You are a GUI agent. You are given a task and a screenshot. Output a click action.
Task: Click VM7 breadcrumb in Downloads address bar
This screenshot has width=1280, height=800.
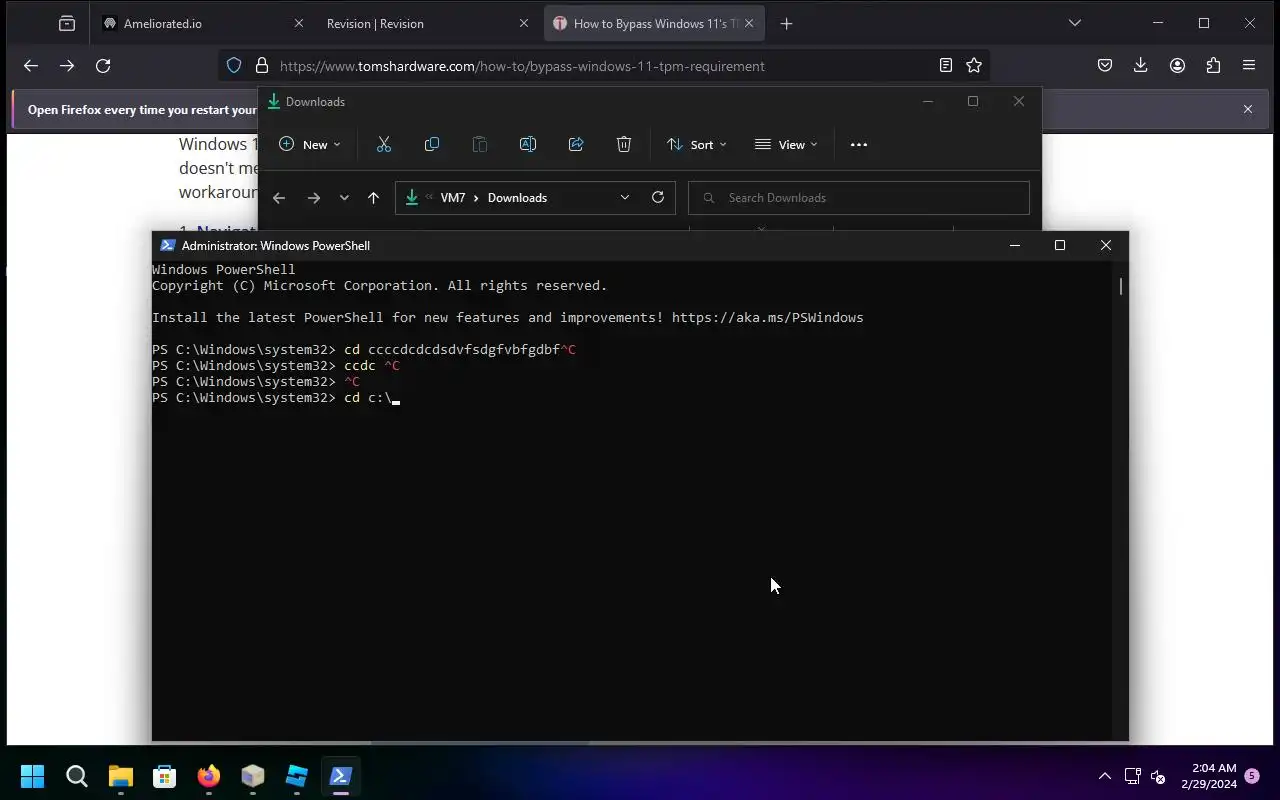(453, 198)
